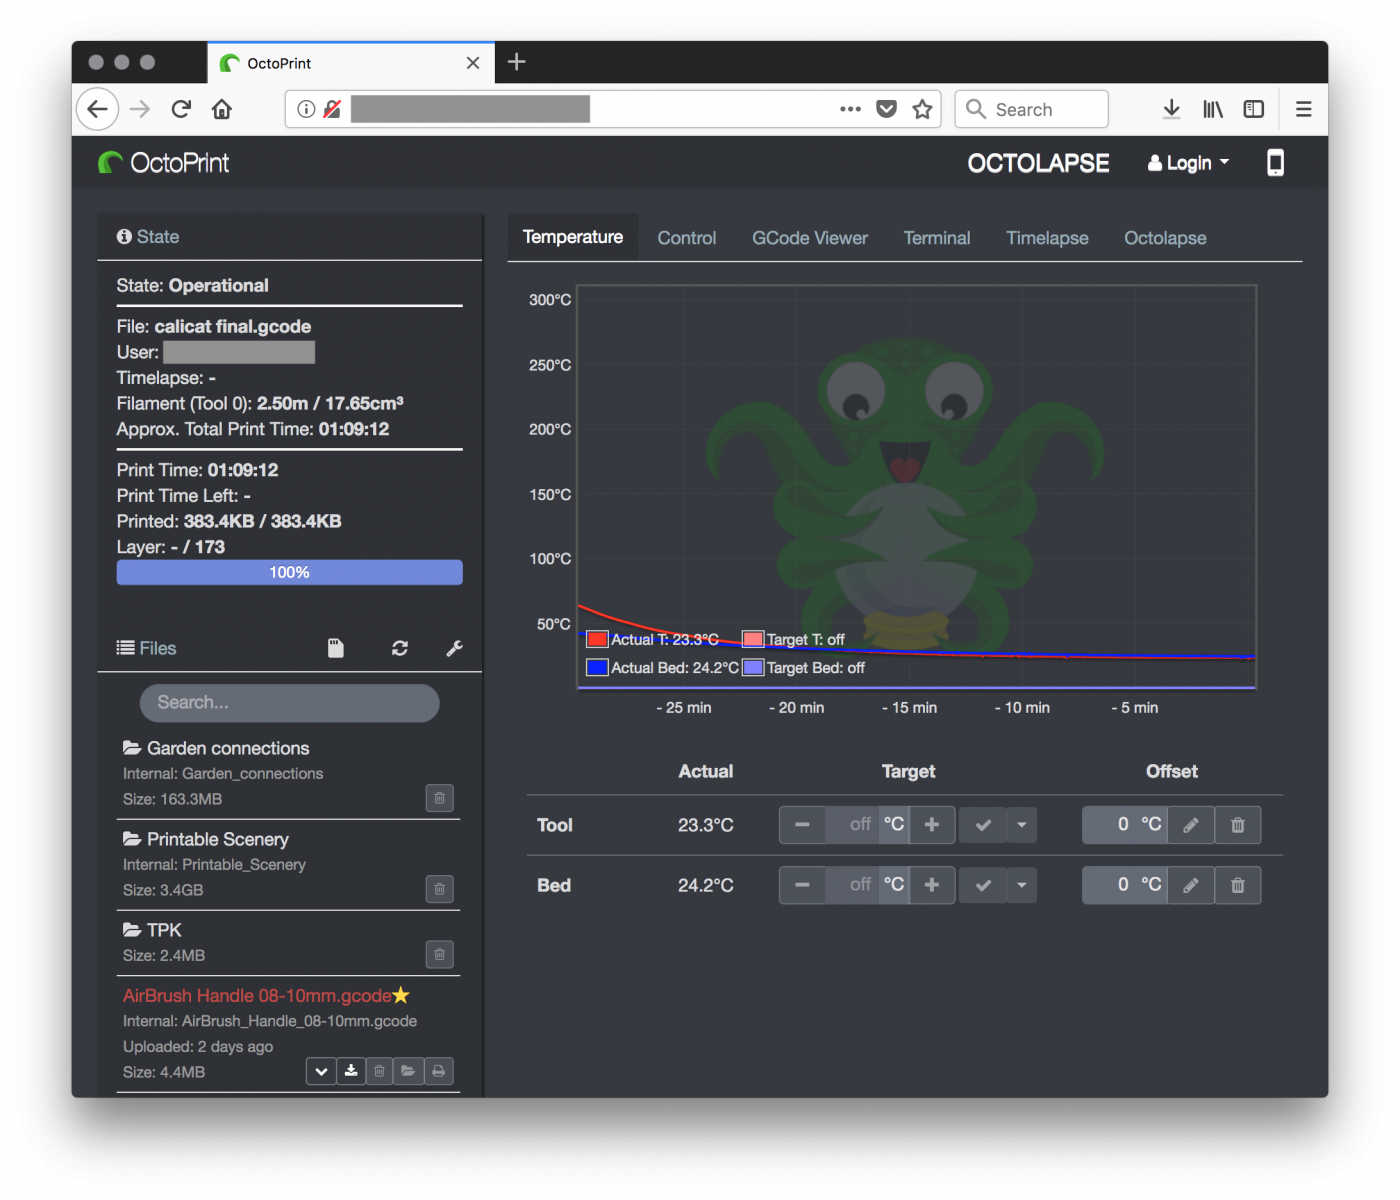Focus the files Search field
This screenshot has width=1400, height=1200.
pos(289,703)
